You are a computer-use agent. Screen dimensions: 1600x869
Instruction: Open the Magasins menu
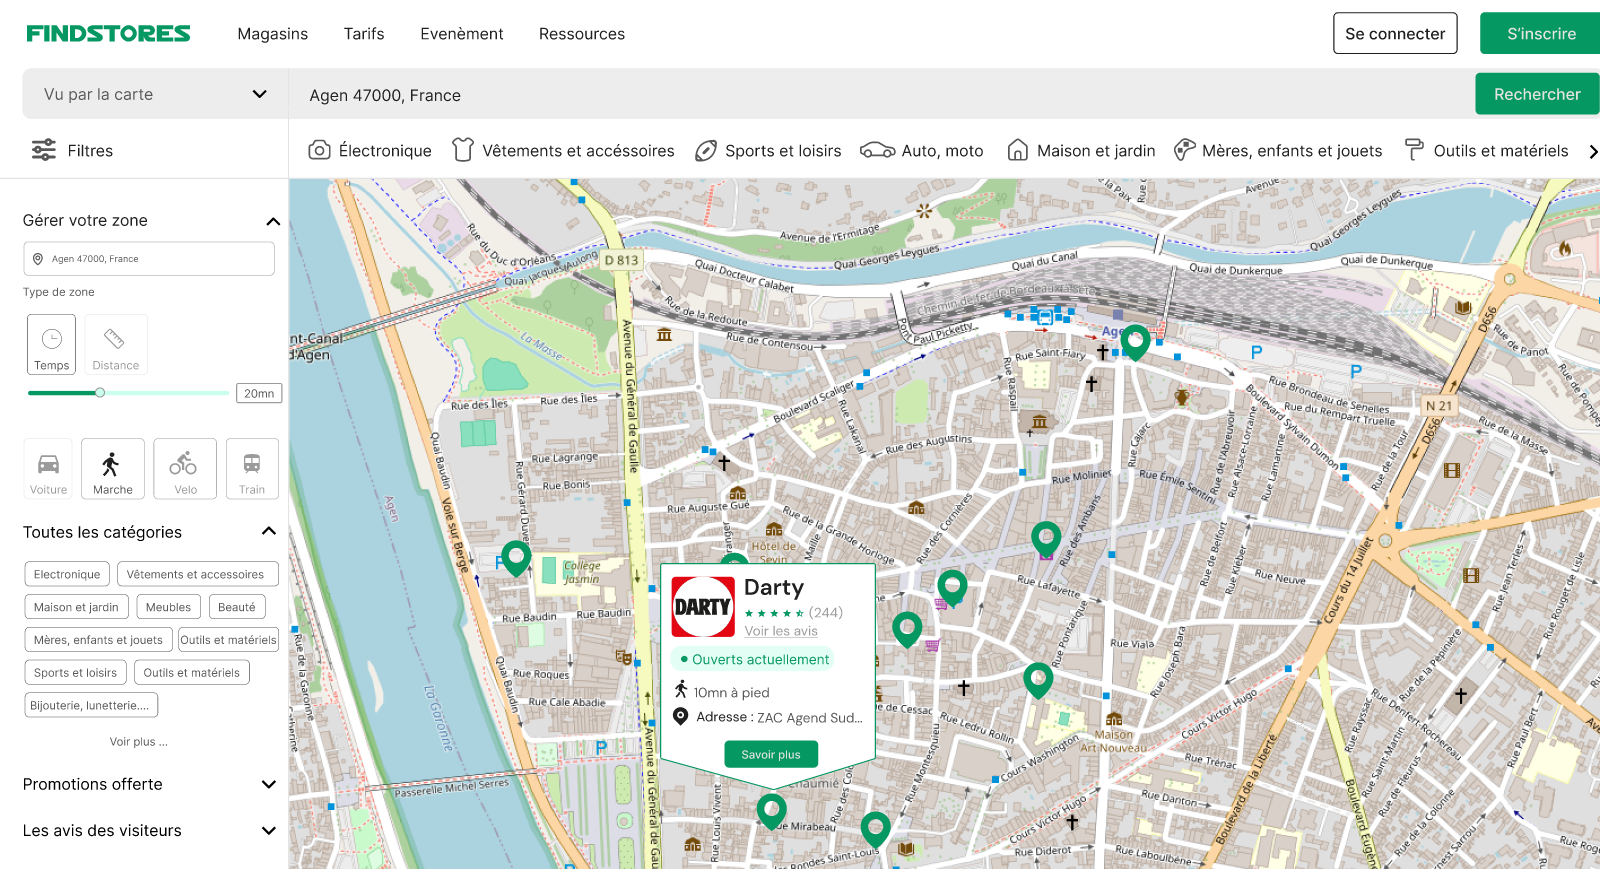click(272, 34)
